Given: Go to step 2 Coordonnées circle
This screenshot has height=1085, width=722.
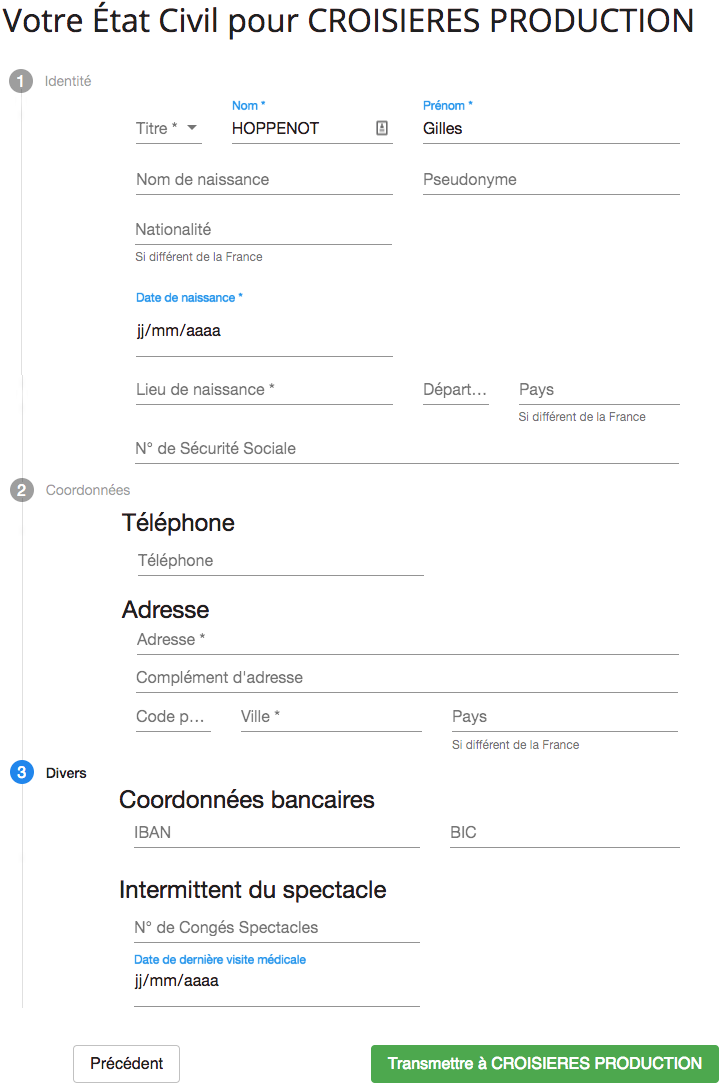Looking at the screenshot, I should point(21,490).
